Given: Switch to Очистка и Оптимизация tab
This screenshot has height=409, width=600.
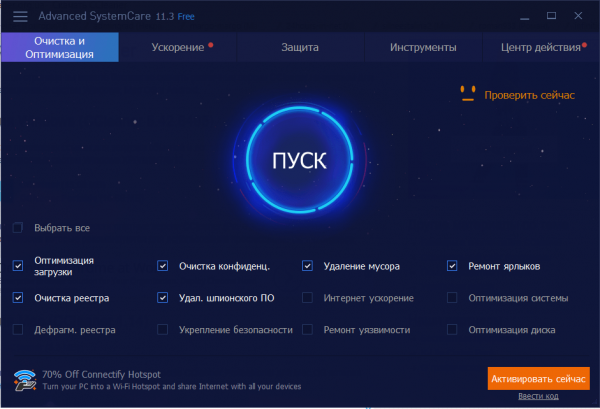Looking at the screenshot, I should [x=60, y=47].
